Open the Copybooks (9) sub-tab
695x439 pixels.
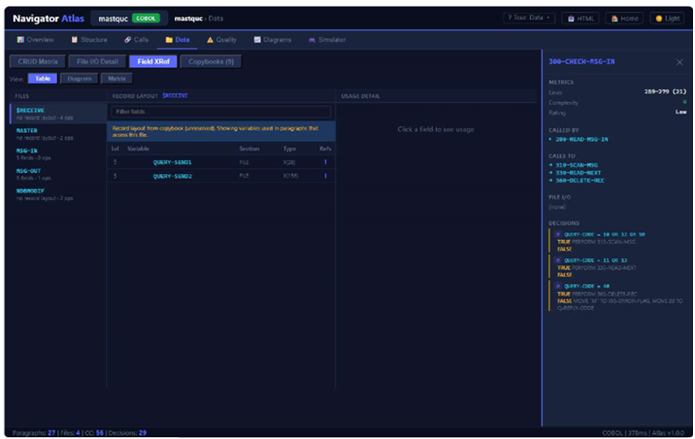point(211,62)
